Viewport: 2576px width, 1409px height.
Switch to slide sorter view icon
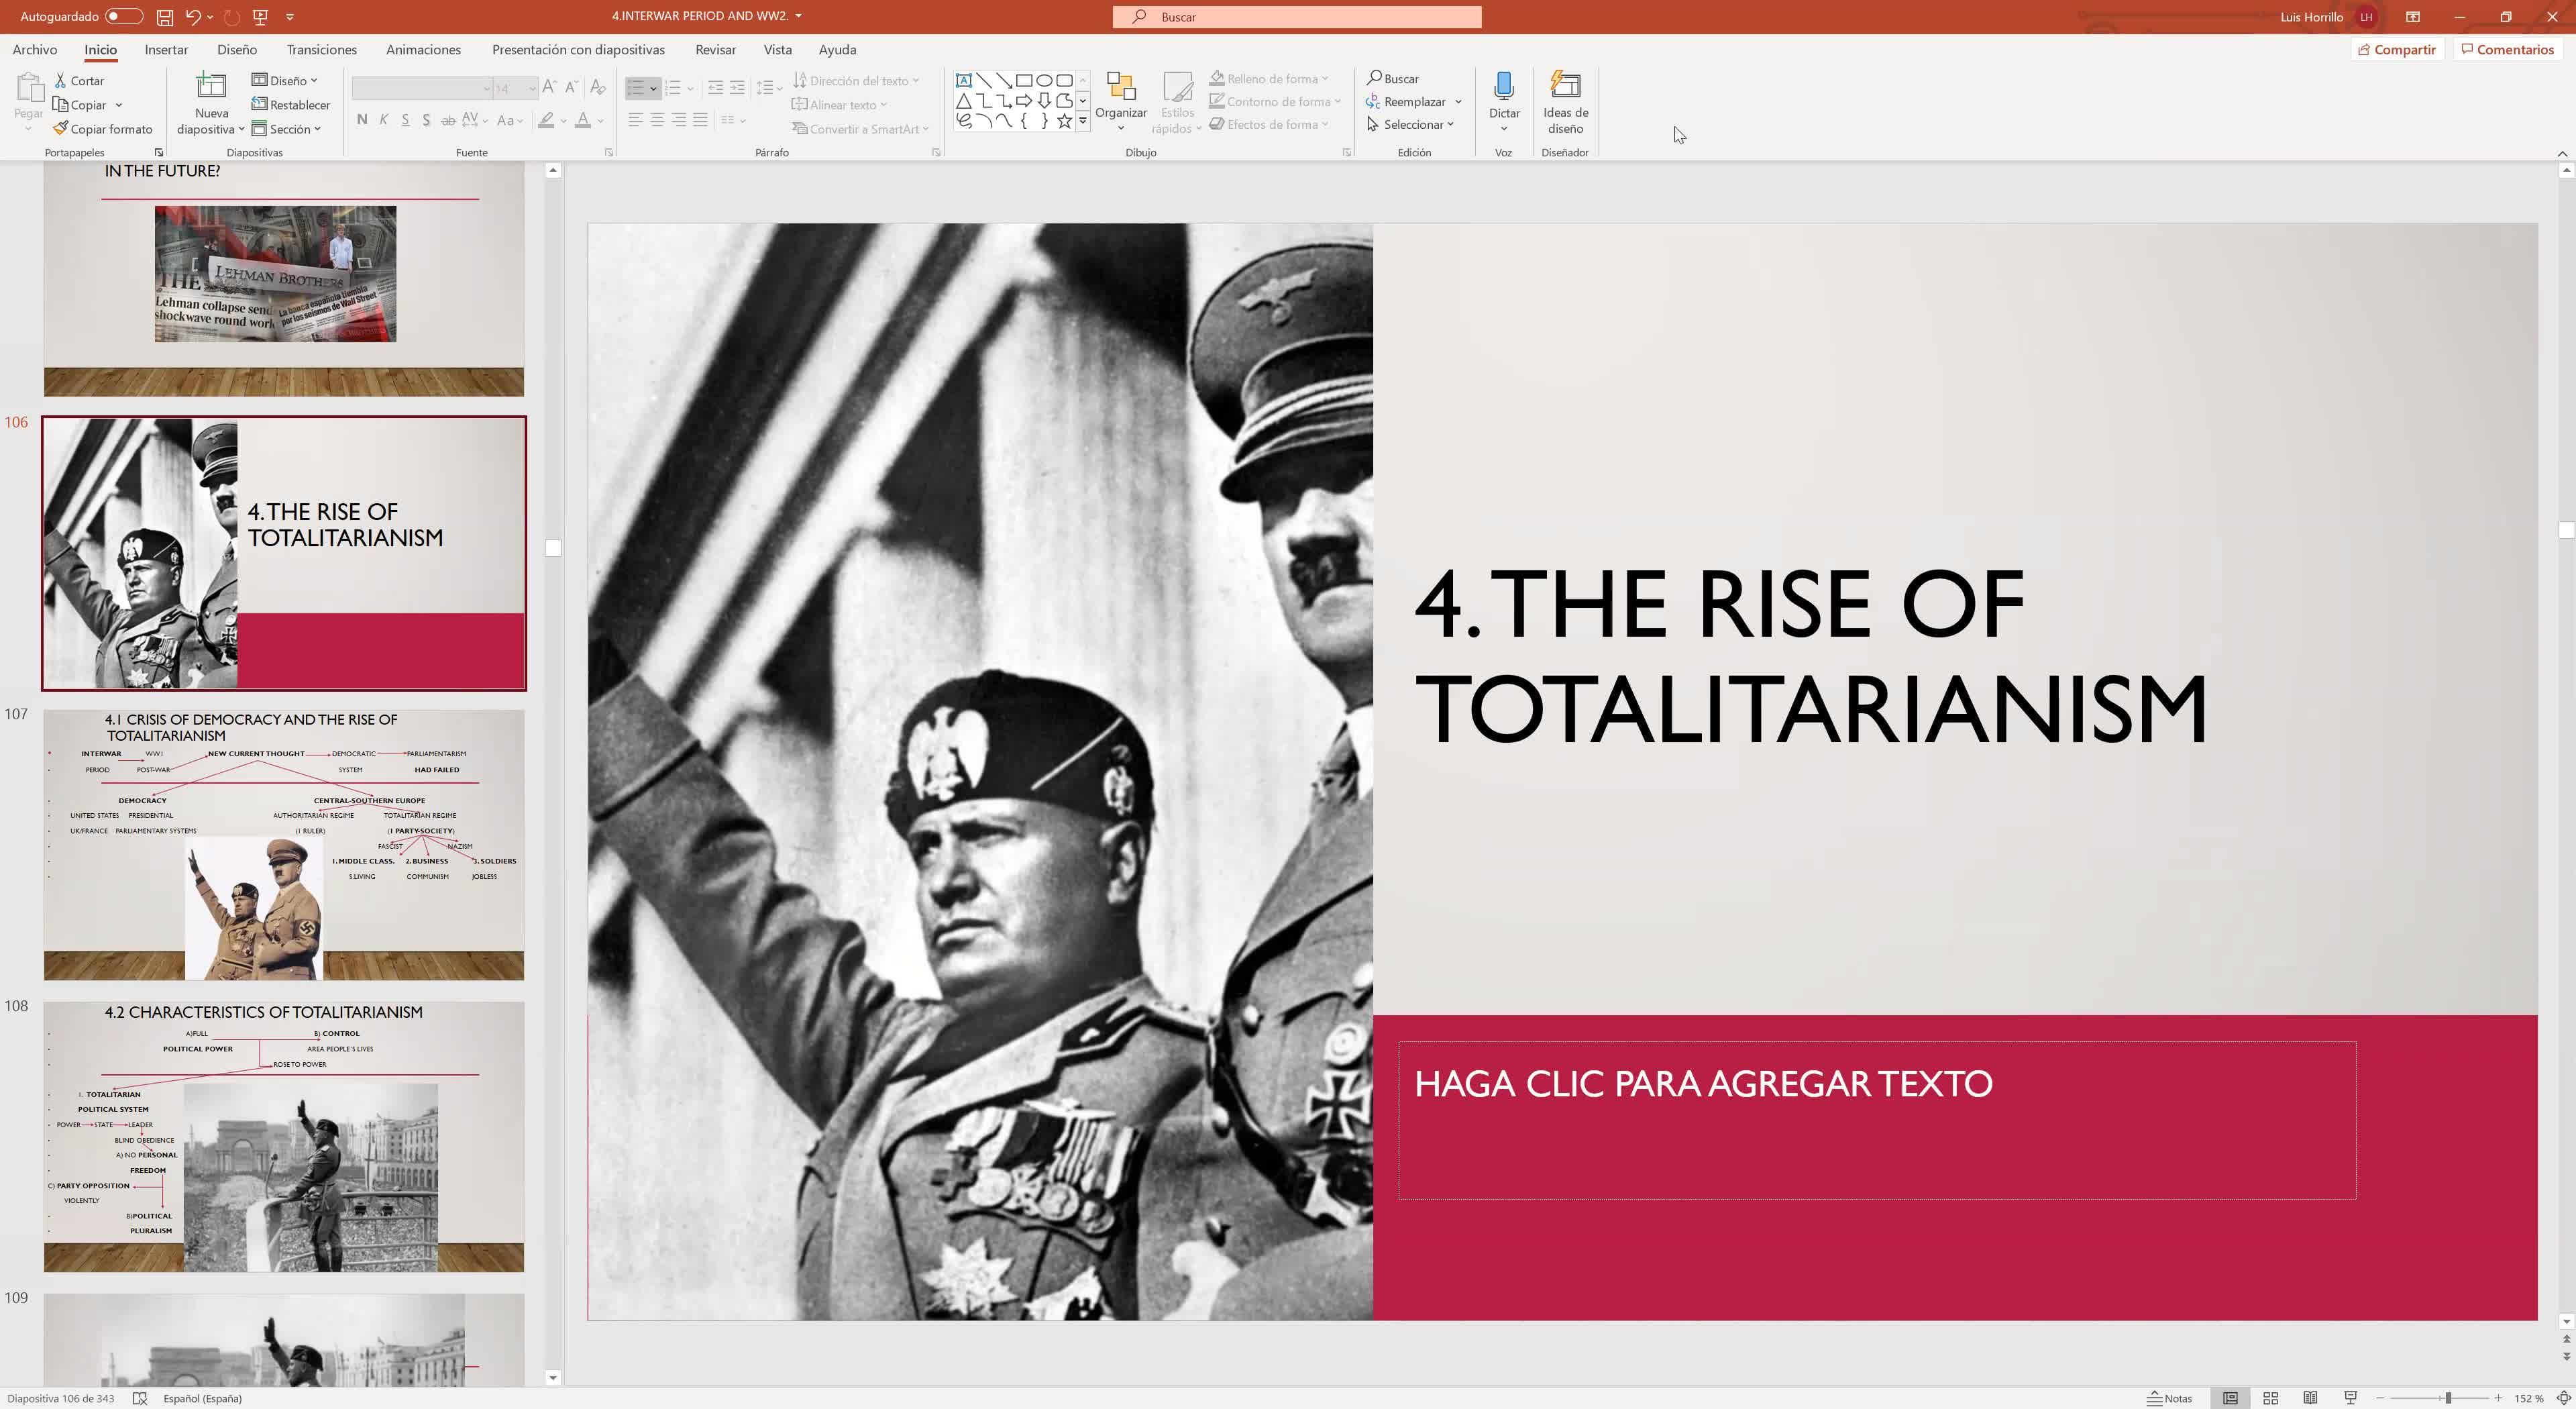click(2270, 1398)
